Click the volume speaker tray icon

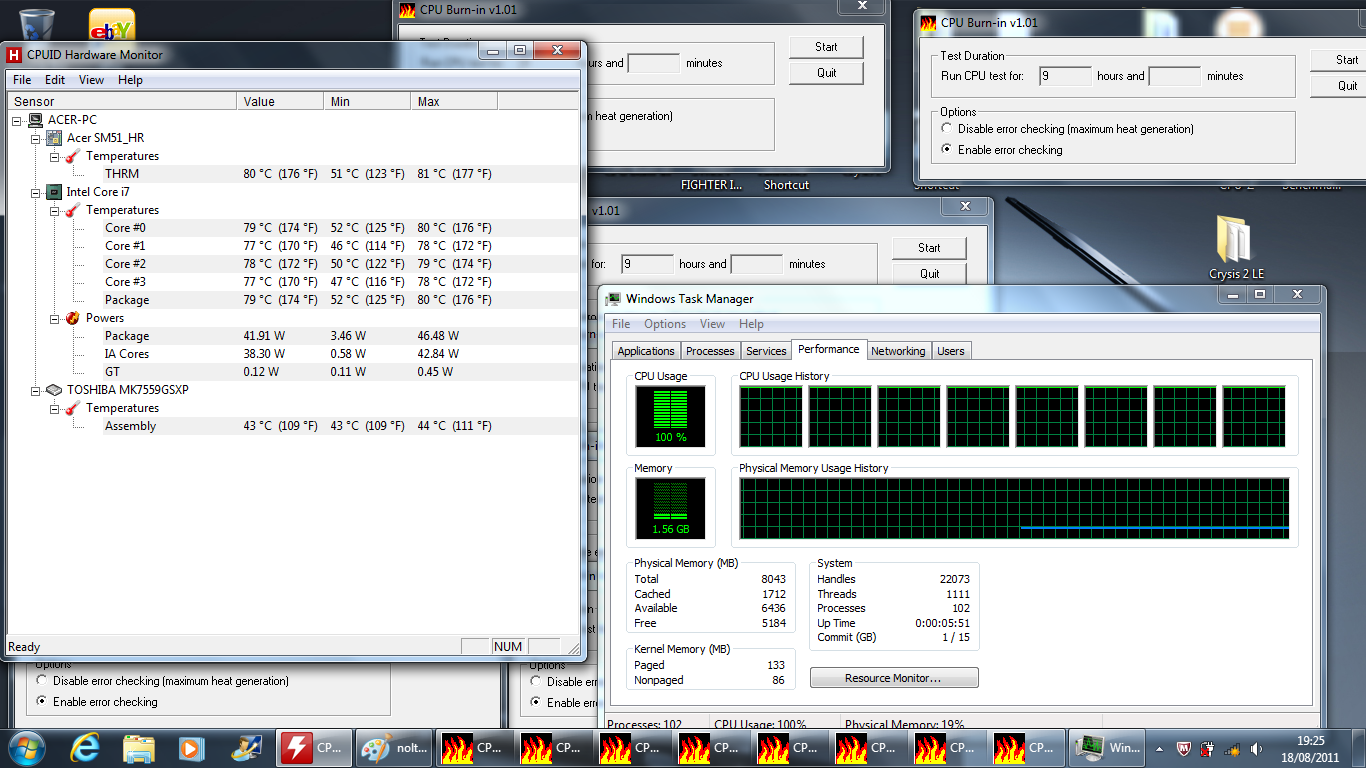click(x=1257, y=748)
